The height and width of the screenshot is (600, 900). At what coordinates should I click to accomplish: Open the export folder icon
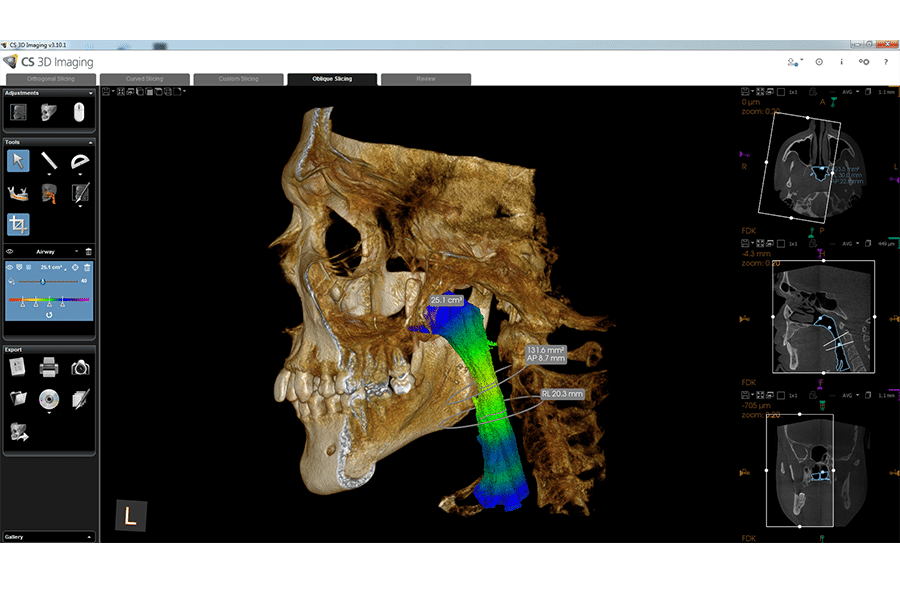18,398
